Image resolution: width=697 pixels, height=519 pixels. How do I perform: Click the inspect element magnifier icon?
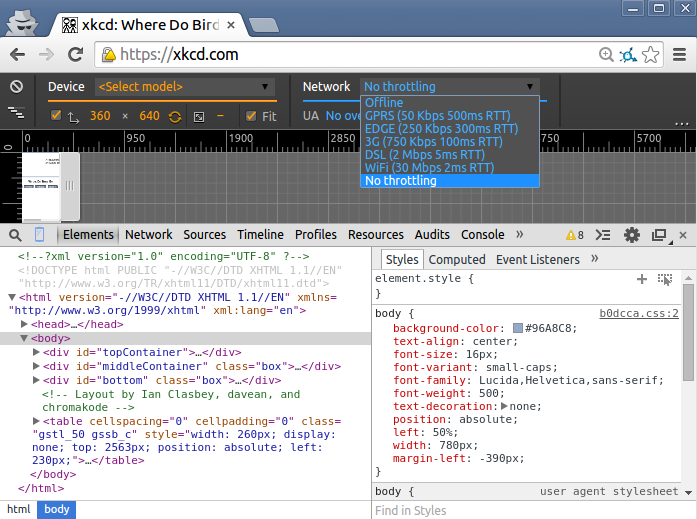[x=15, y=235]
